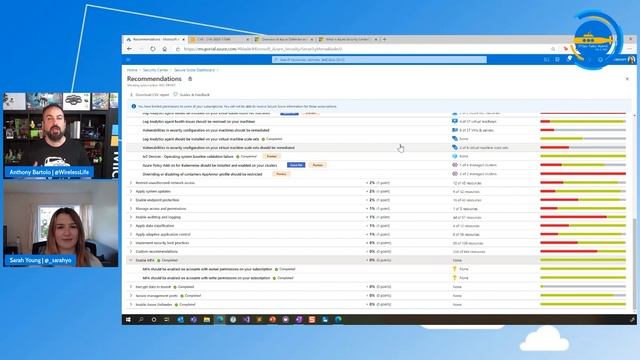
Task: Expand the Apply system updates control
Action: click(131, 191)
